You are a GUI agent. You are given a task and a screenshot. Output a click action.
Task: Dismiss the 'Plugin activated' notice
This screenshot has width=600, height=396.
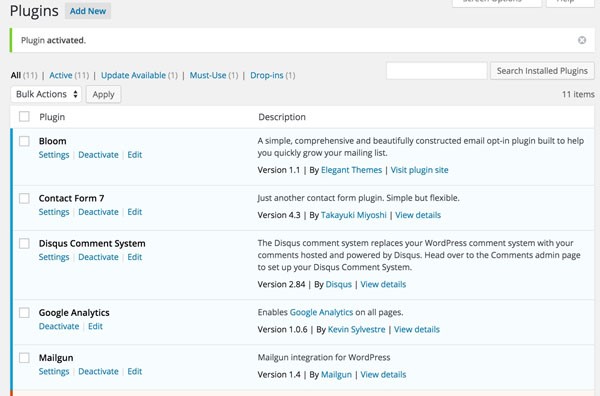pyautogui.click(x=582, y=40)
